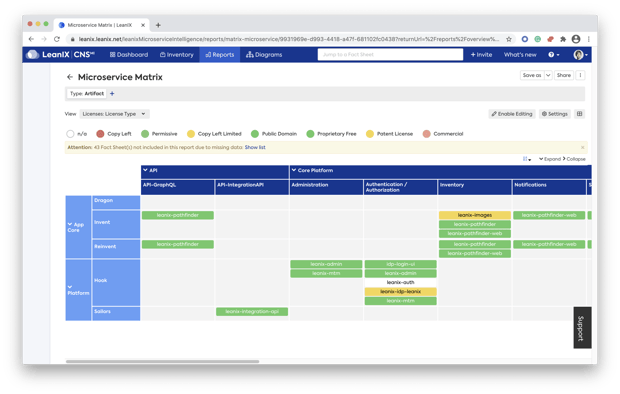Toggle the Commercial legend filter
The image size is (620, 394).
443,134
